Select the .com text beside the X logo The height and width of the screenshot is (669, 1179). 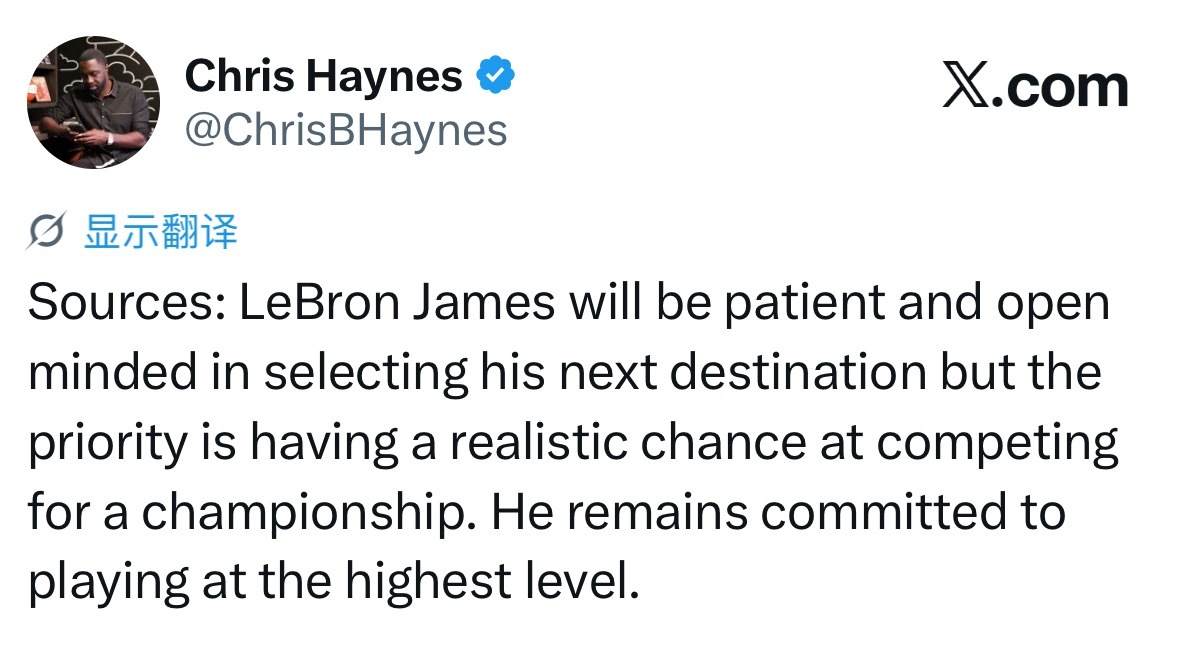pos(1059,87)
